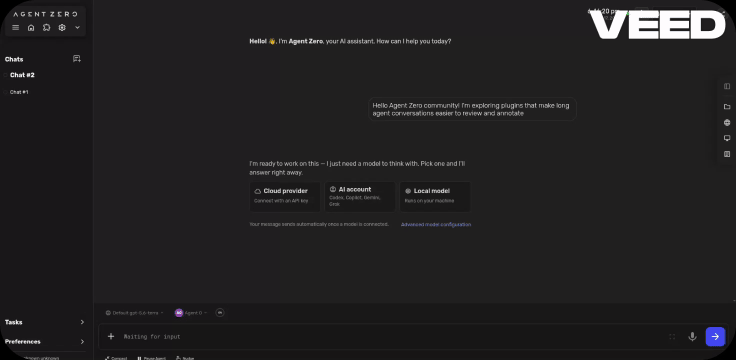Click the 'I'm ready to work on this' message
This screenshot has height=360, width=736.
pyautogui.click(x=357, y=168)
